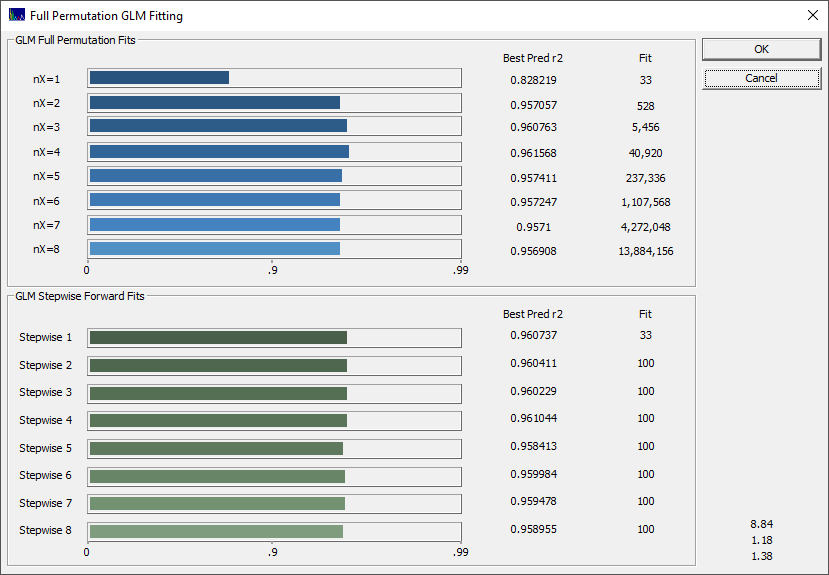Click the Stepwise 5 progress bar

[x=274, y=449]
